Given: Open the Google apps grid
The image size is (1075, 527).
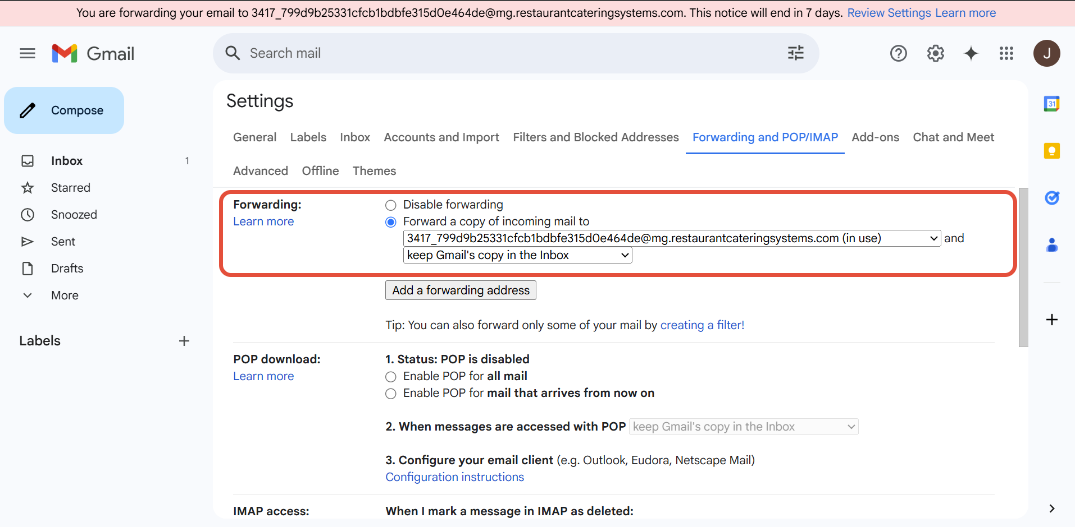Looking at the screenshot, I should [x=1006, y=53].
